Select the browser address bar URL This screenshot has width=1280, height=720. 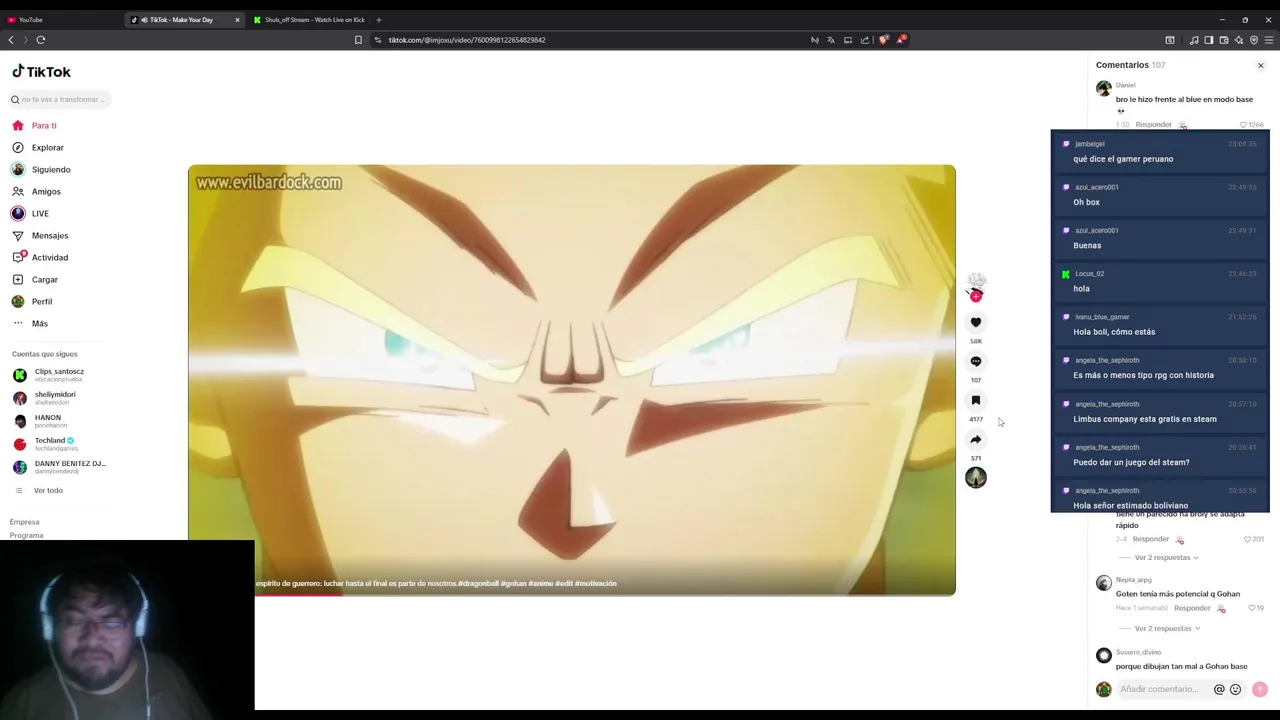[x=467, y=40]
